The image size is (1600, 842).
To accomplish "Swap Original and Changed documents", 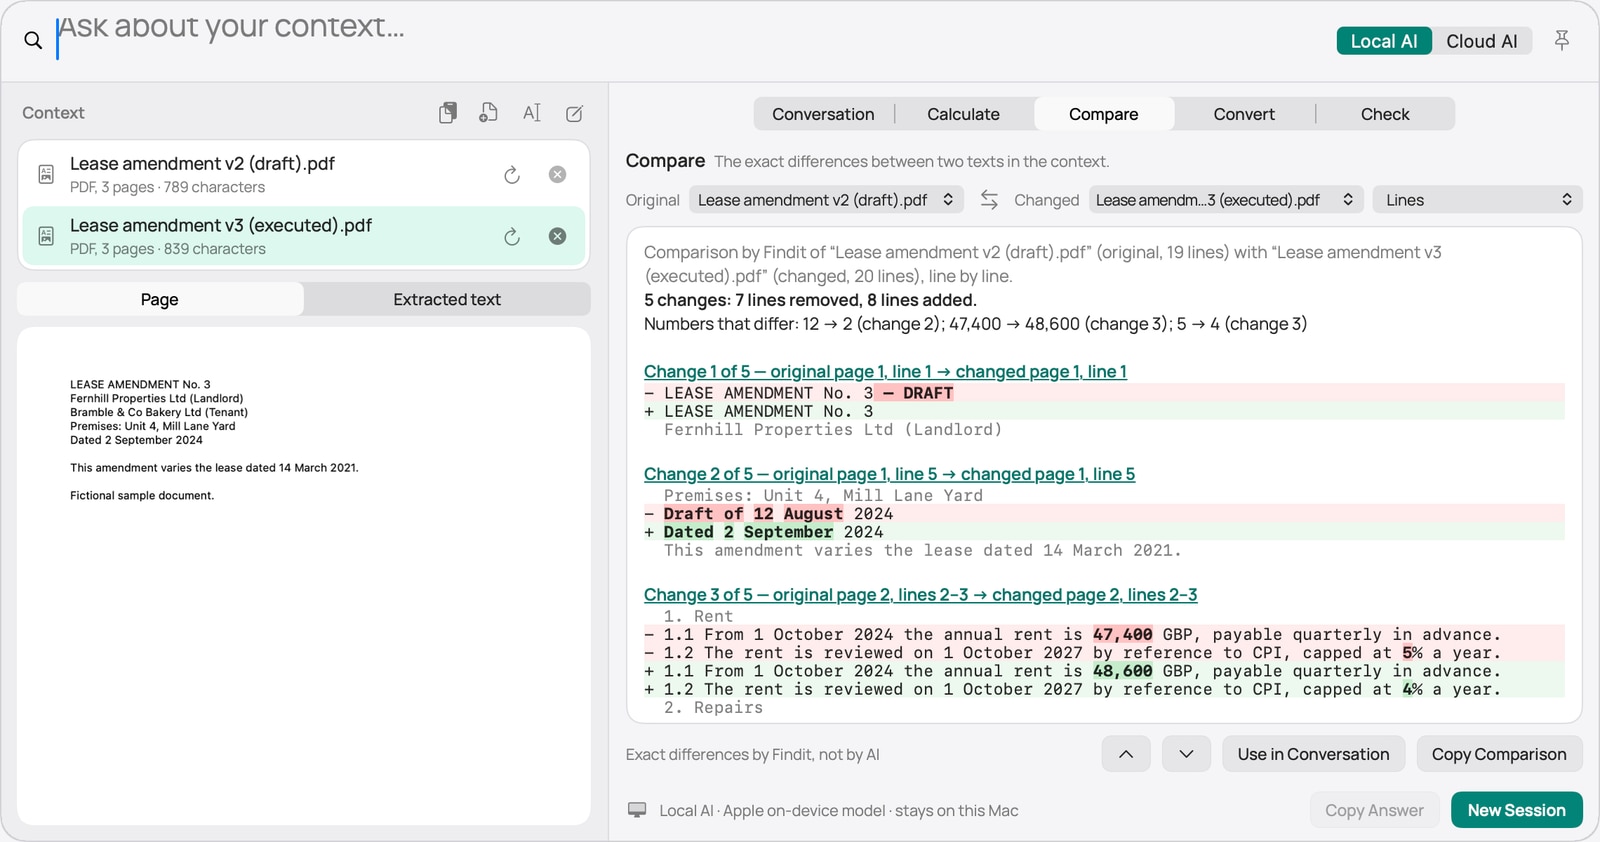I will click(x=989, y=200).
